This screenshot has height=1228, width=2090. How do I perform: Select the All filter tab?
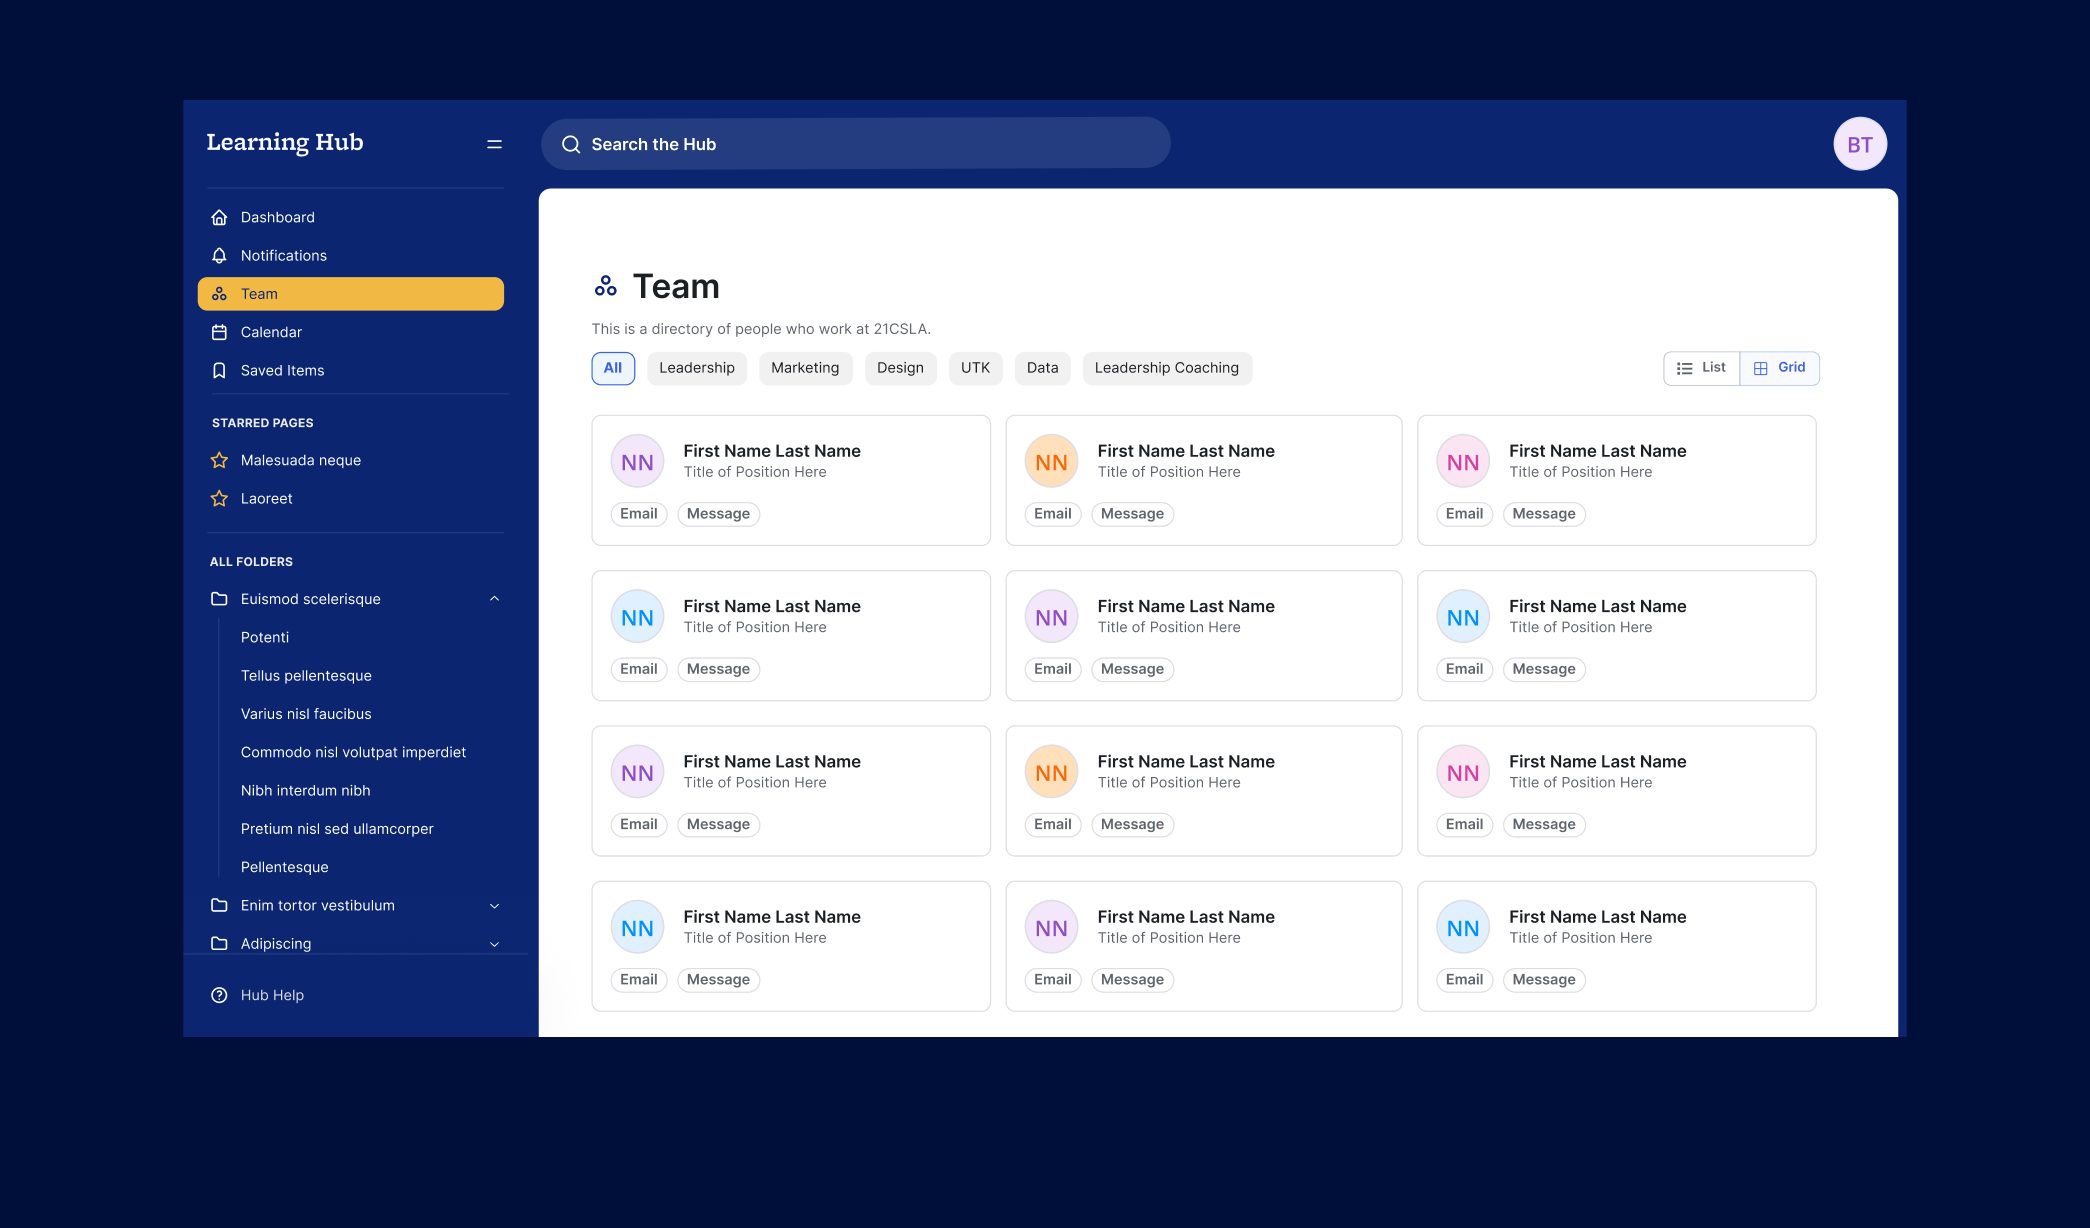613,368
